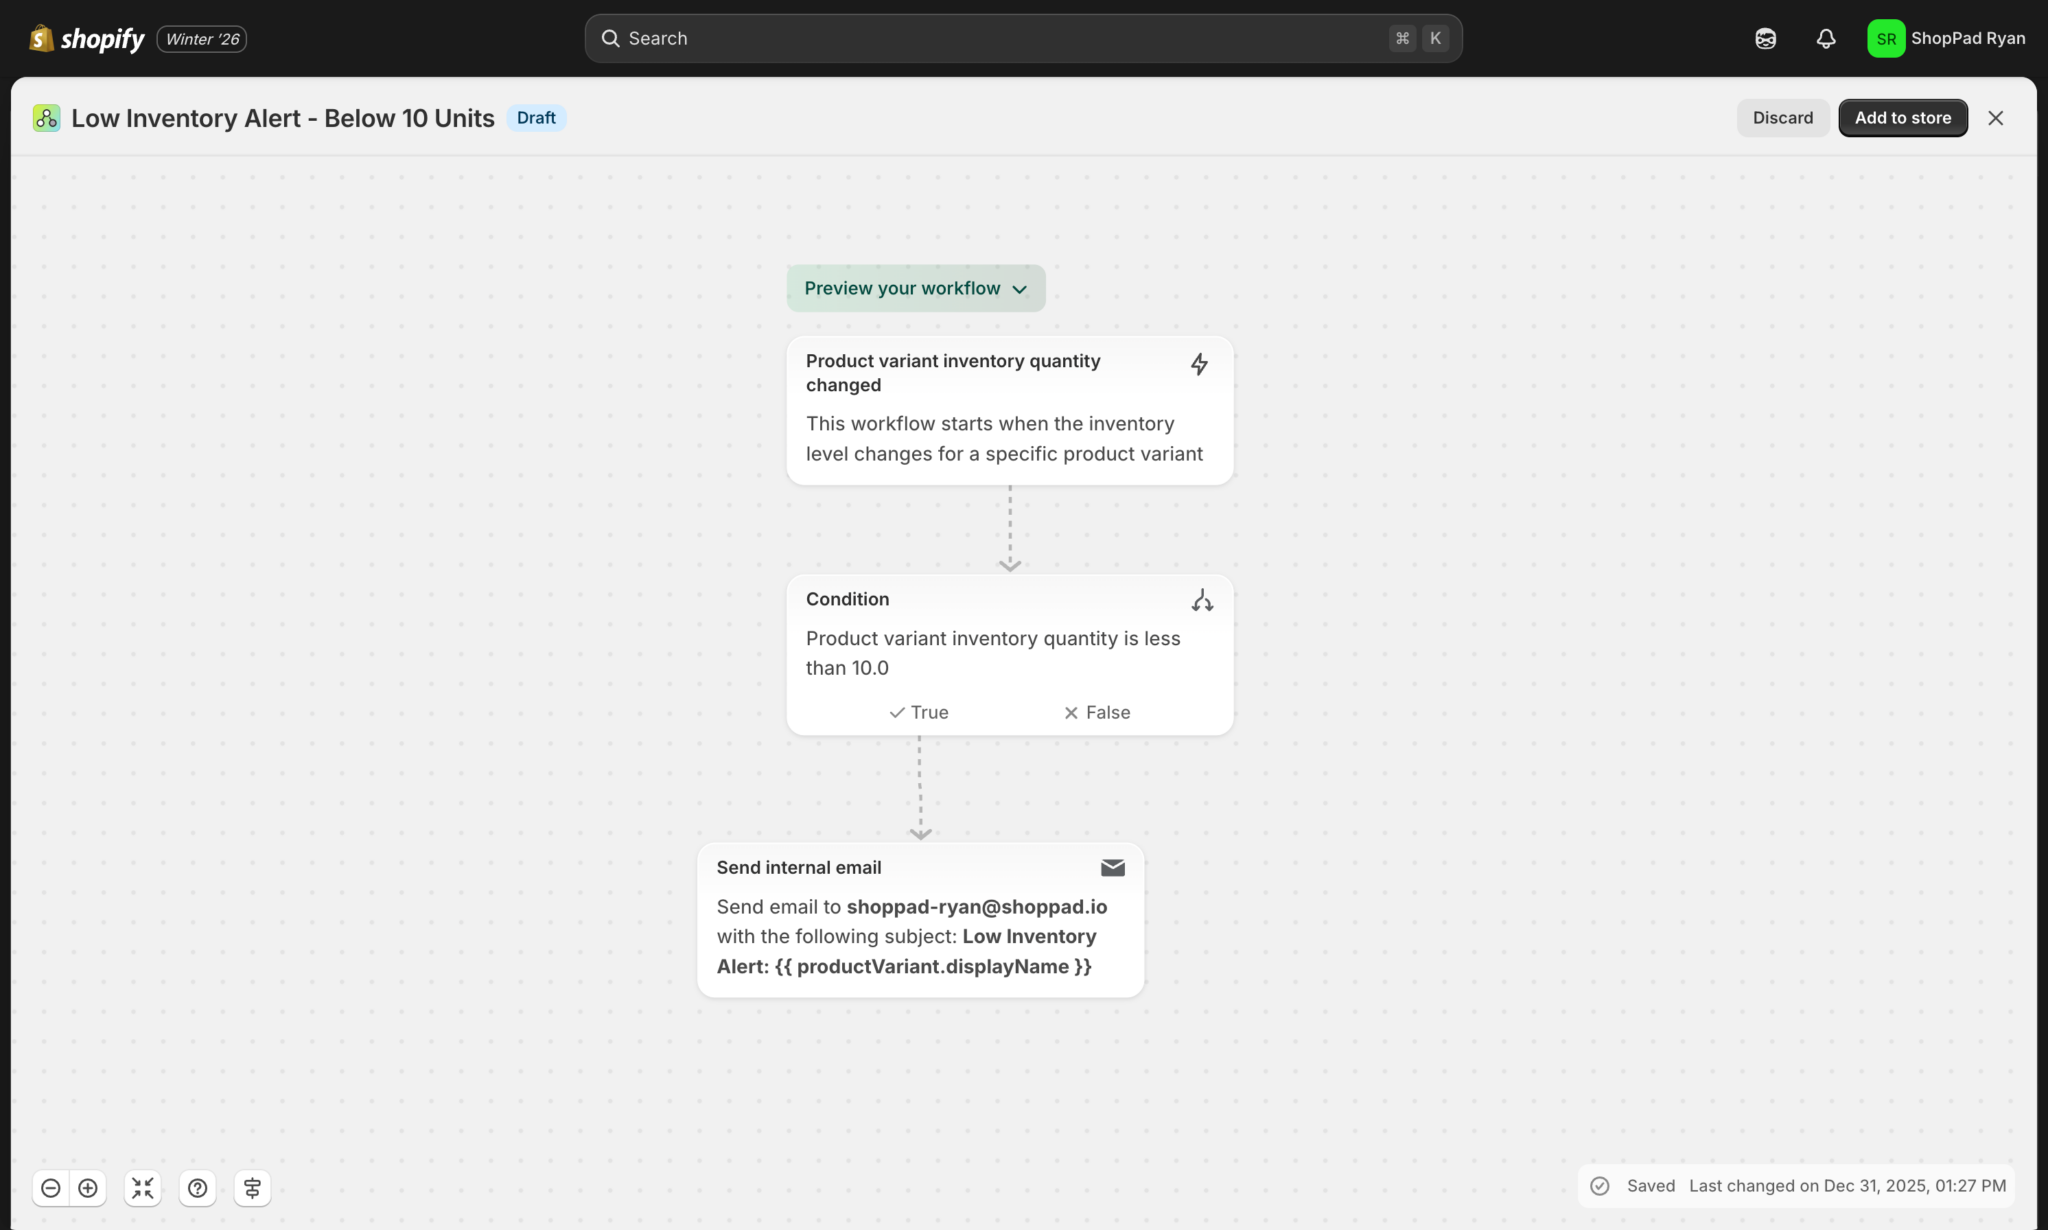This screenshot has width=2048, height=1230.
Task: Expand the Preview your workflow dropdown
Action: pos(915,288)
